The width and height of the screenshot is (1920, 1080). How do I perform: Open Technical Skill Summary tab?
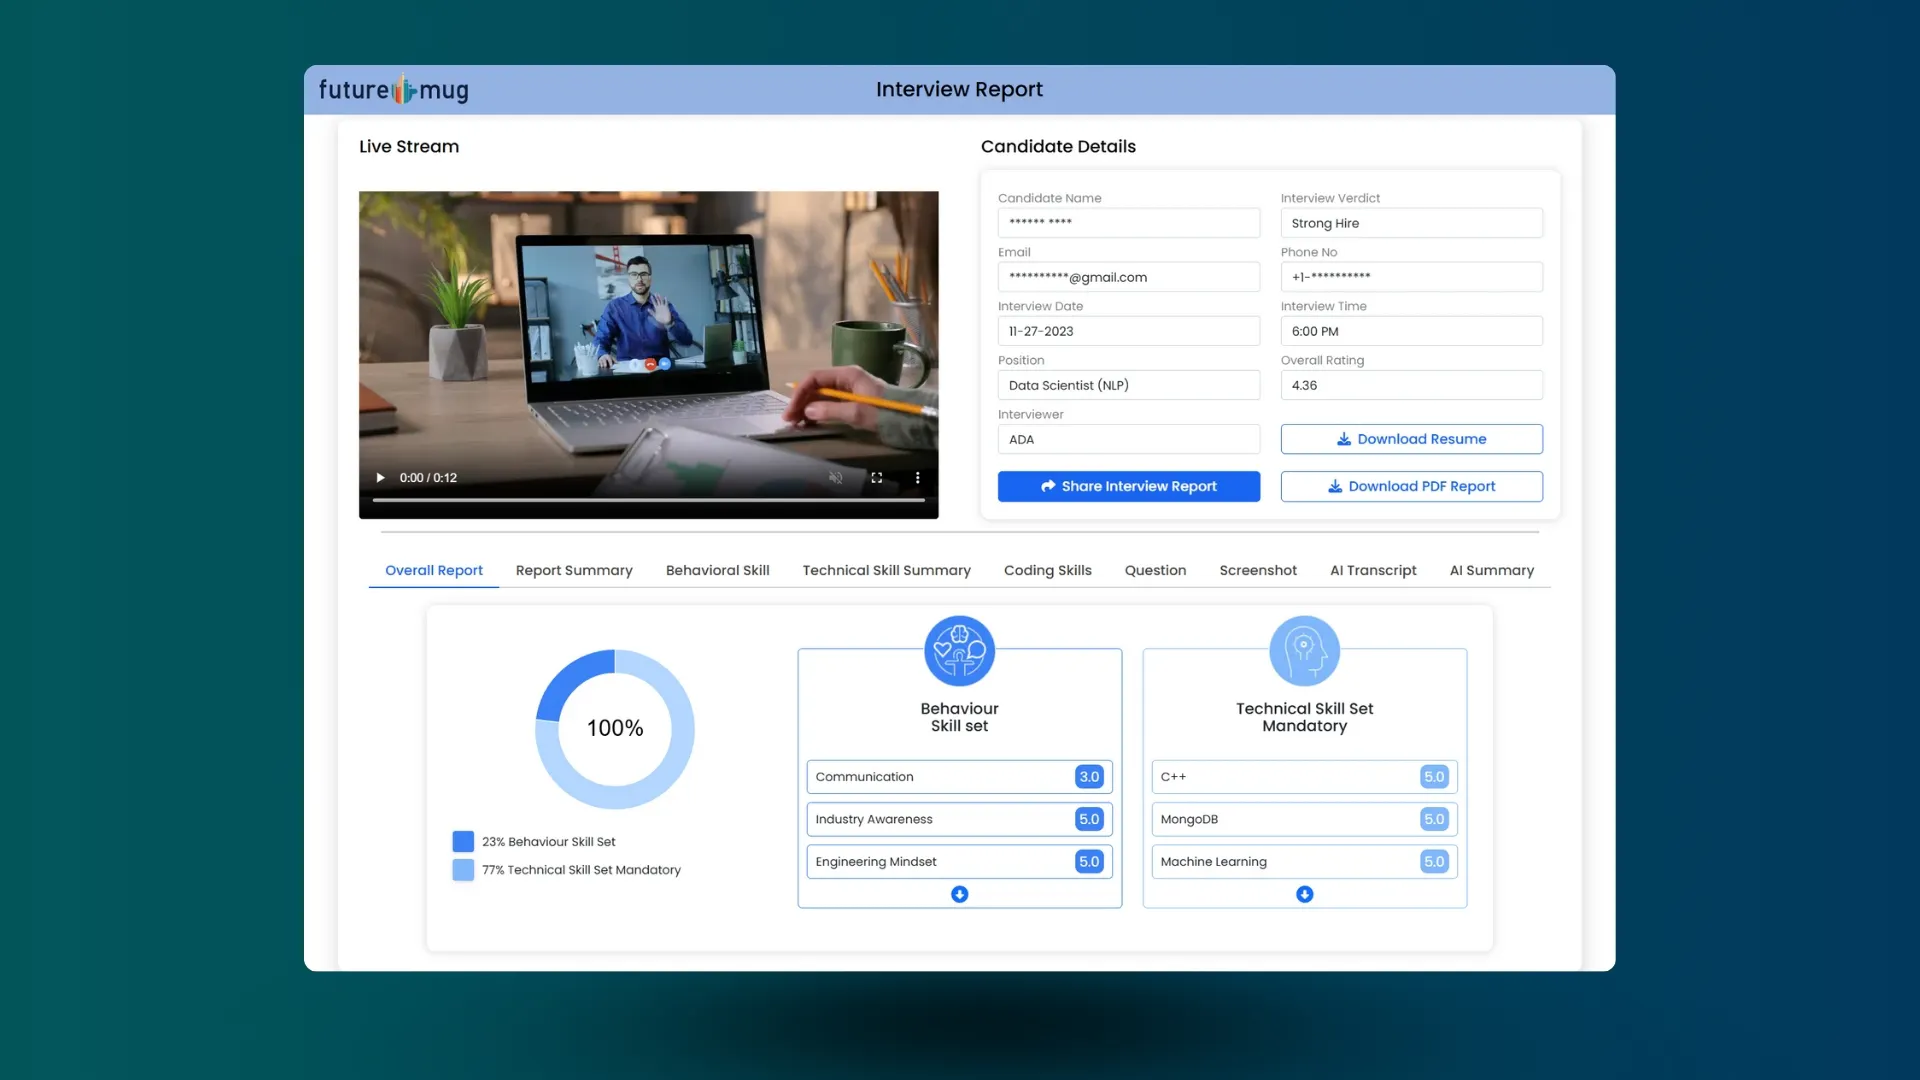pos(886,570)
